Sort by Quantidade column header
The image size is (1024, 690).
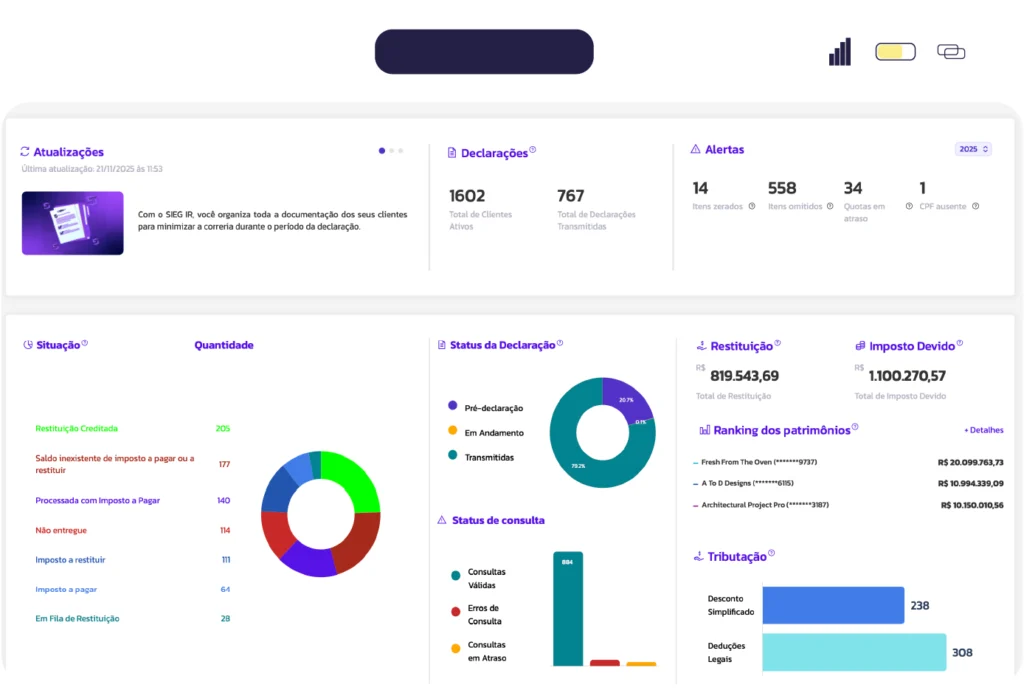tap(223, 345)
